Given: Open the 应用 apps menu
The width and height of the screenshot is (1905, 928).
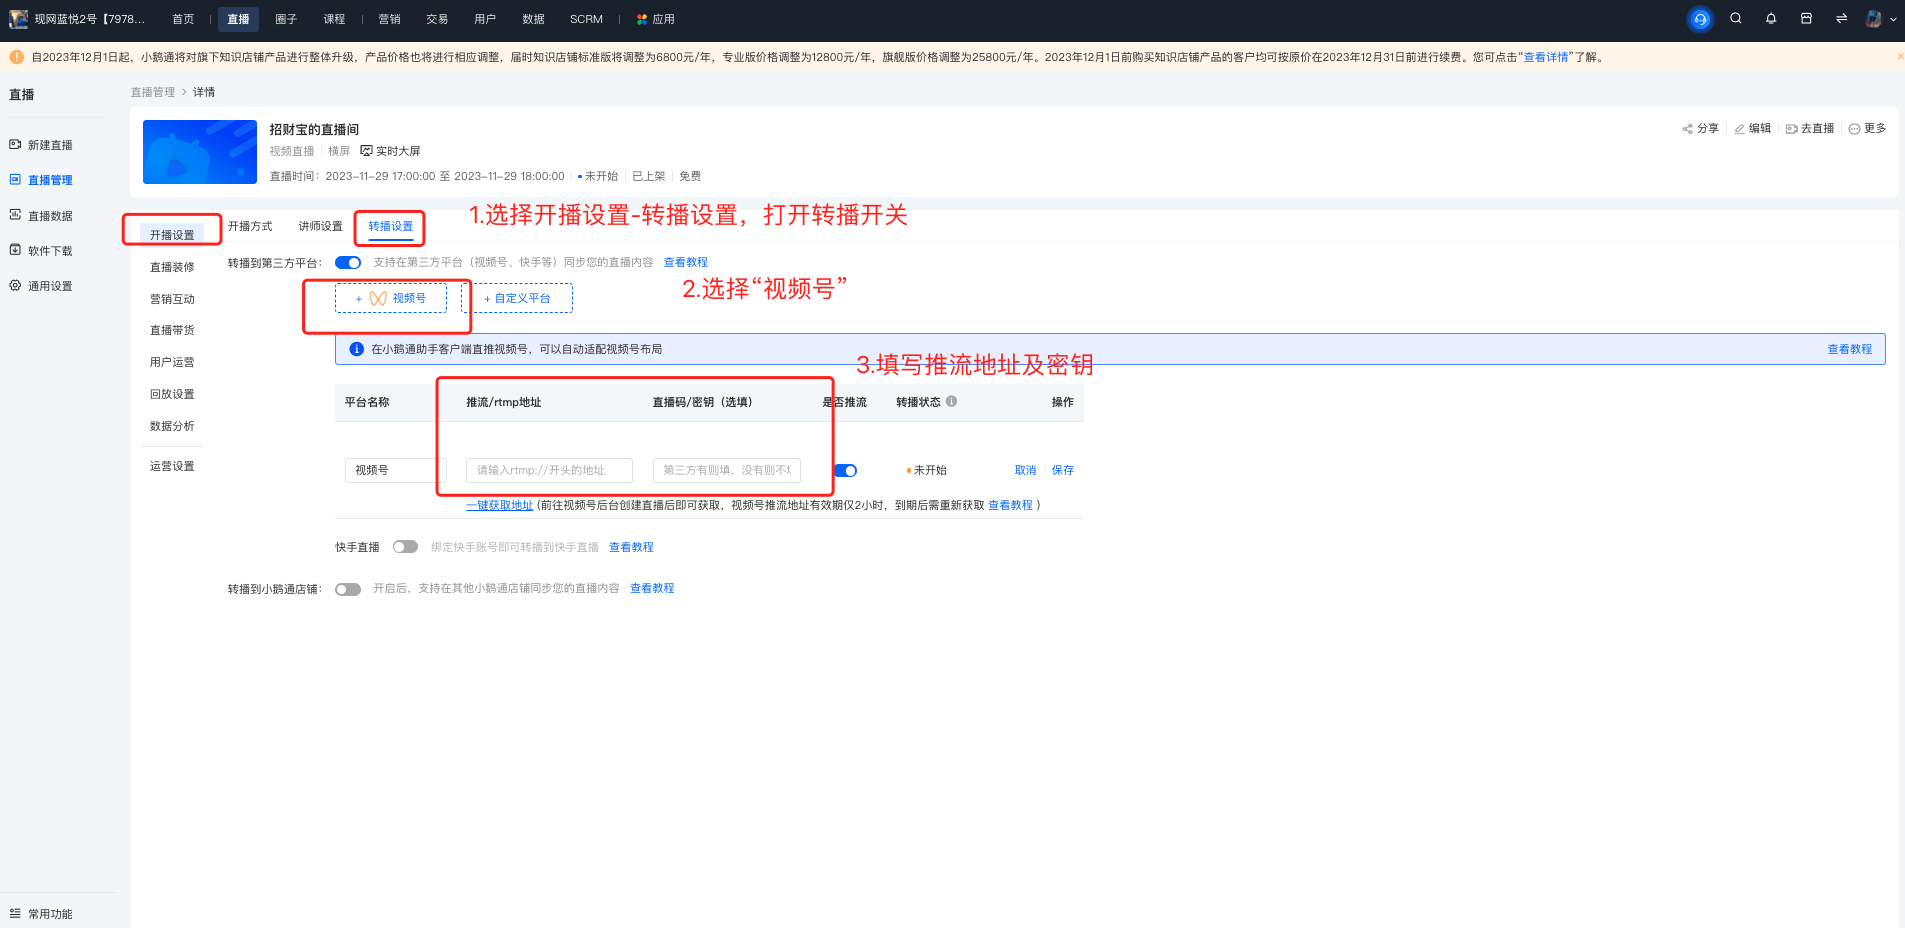Looking at the screenshot, I should tap(656, 19).
